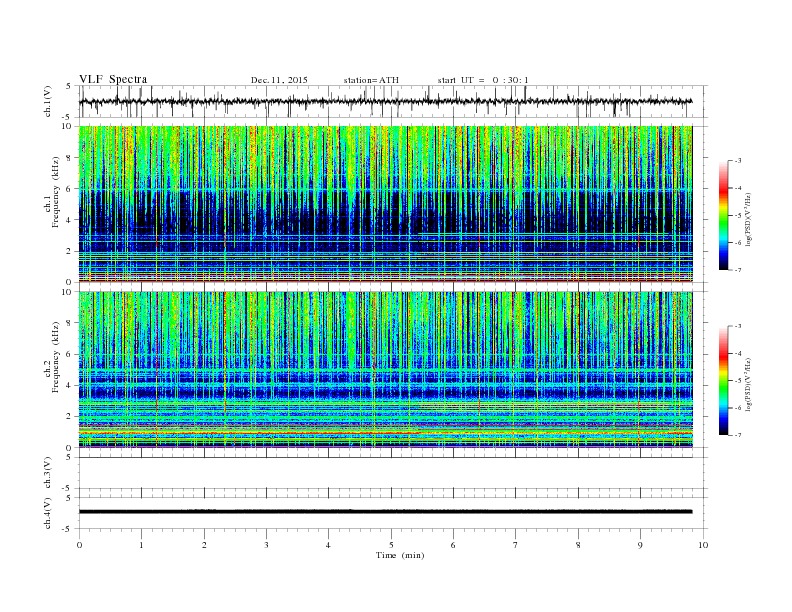Click the time axis tick label "6"

[453, 545]
